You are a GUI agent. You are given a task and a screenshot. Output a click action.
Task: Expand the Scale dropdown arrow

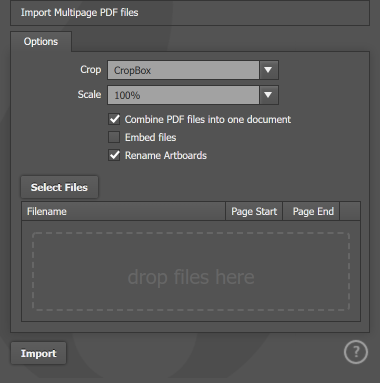[x=268, y=95]
